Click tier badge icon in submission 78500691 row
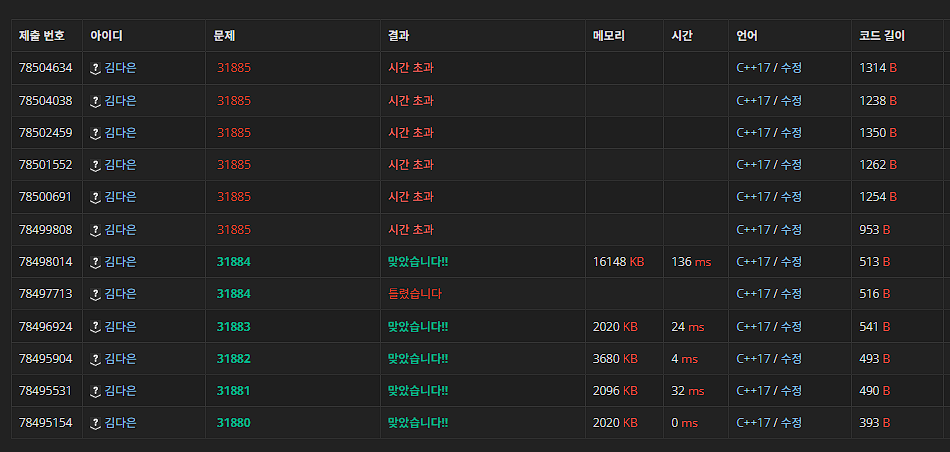Image resolution: width=950 pixels, height=452 pixels. coord(95,197)
